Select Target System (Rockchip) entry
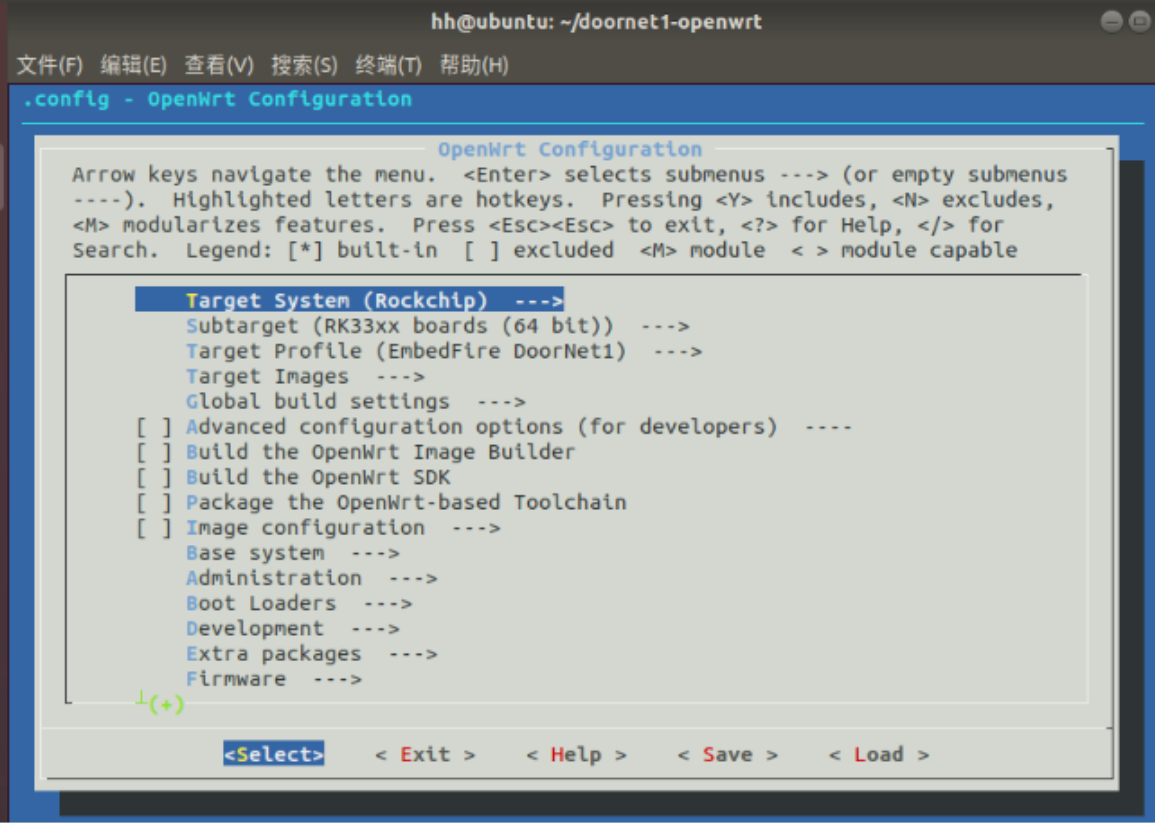The width and height of the screenshot is (1155, 823). point(349,300)
